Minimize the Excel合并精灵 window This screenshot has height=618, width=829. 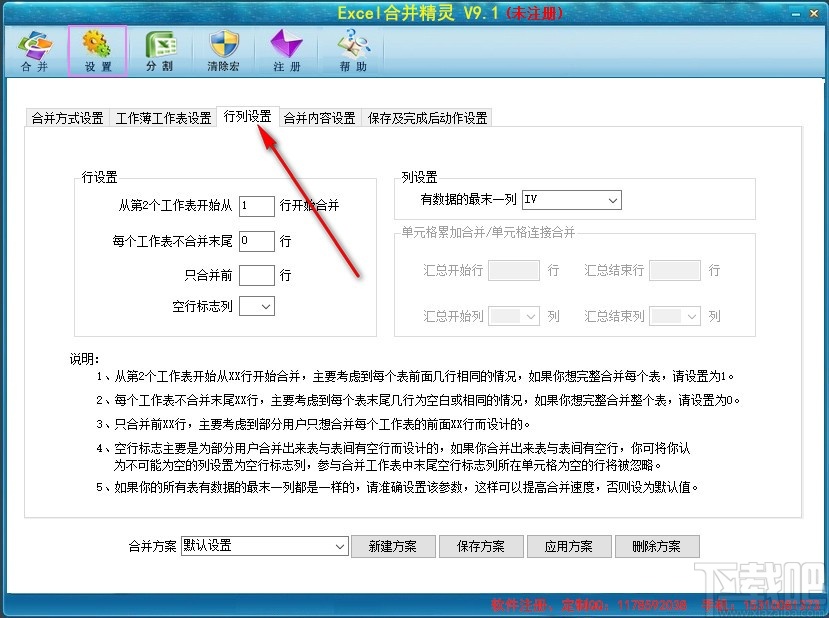pyautogui.click(x=796, y=14)
